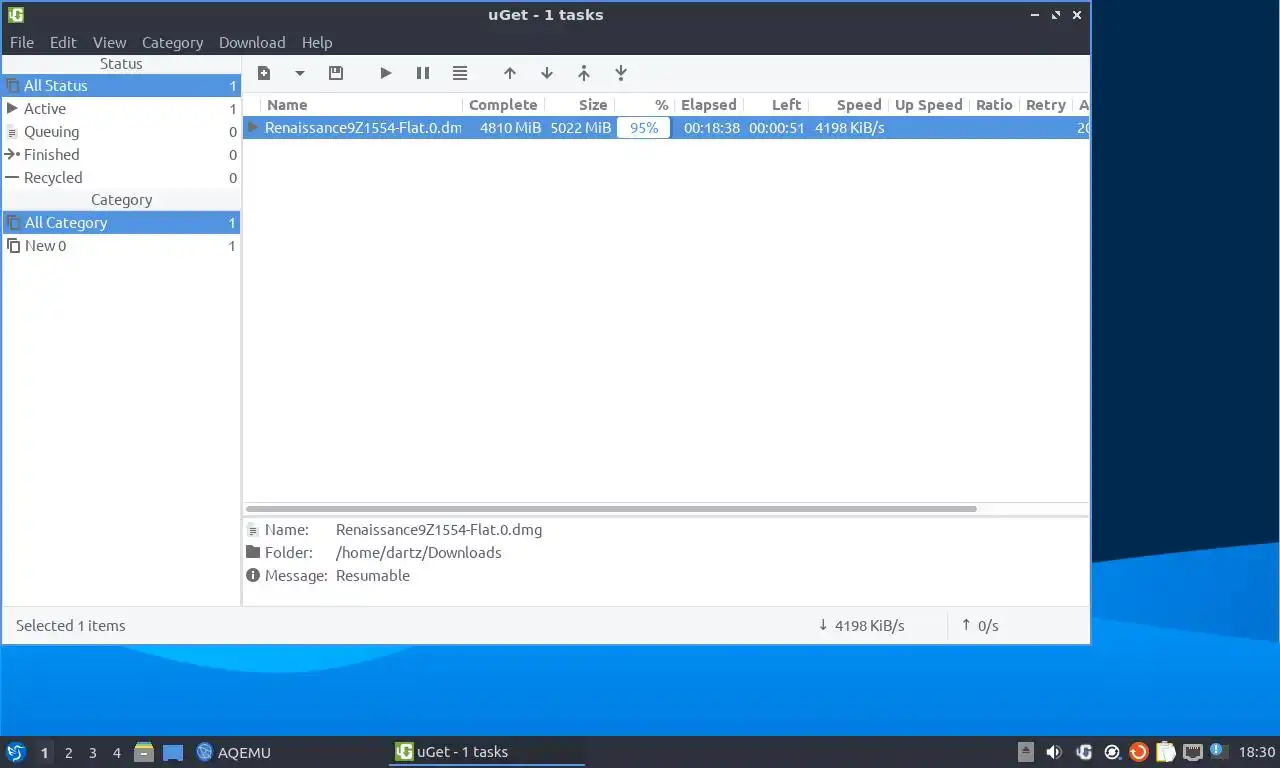Viewport: 1280px width, 768px height.
Task: Click the volume speaker tray icon
Action: pyautogui.click(x=1054, y=752)
